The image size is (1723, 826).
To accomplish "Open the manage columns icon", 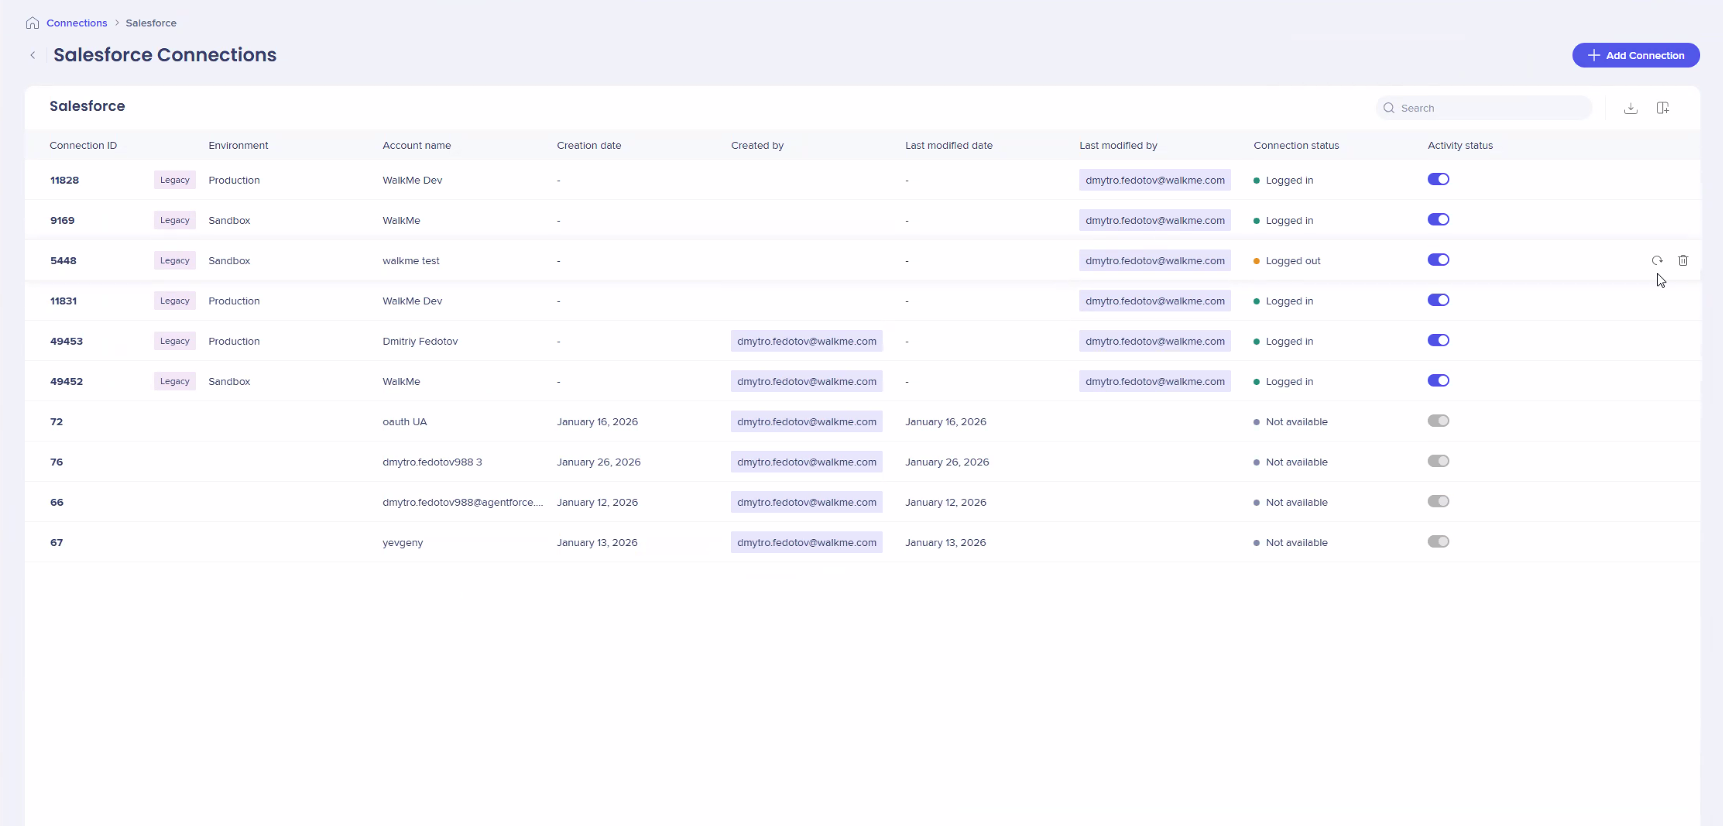I will (1663, 108).
